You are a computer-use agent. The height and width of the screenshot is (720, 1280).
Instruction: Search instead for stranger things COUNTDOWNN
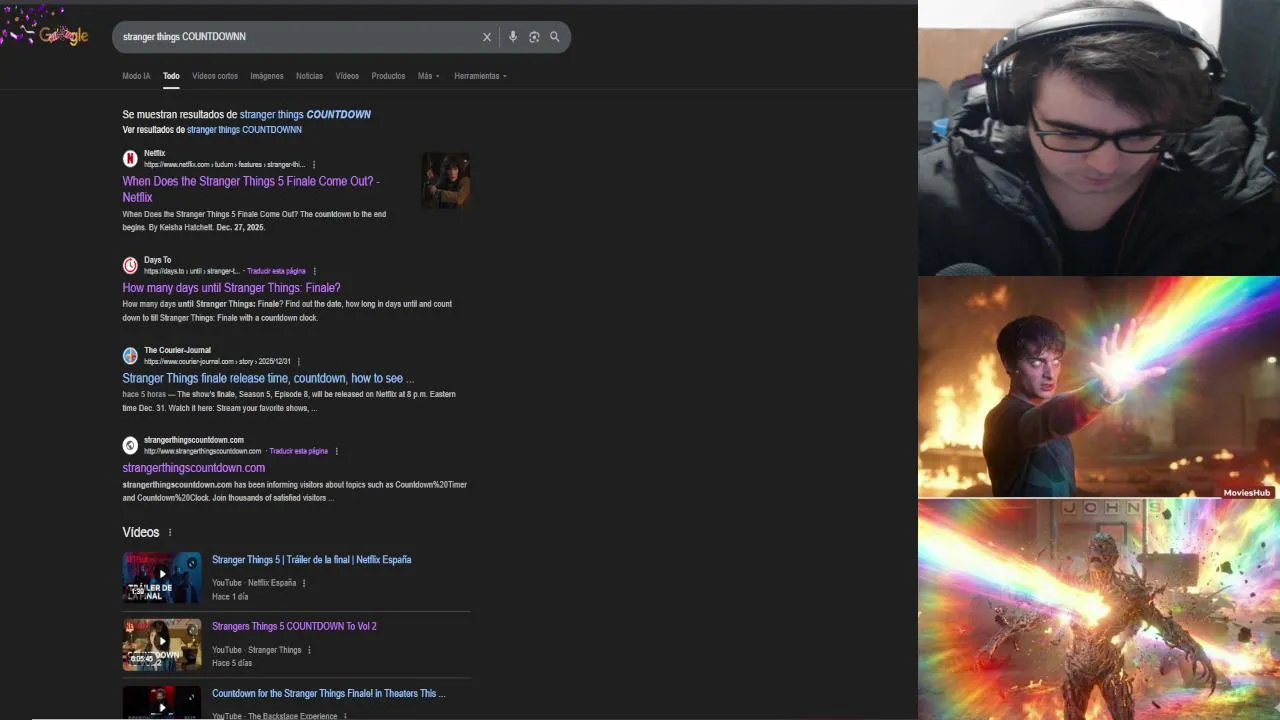tap(244, 130)
